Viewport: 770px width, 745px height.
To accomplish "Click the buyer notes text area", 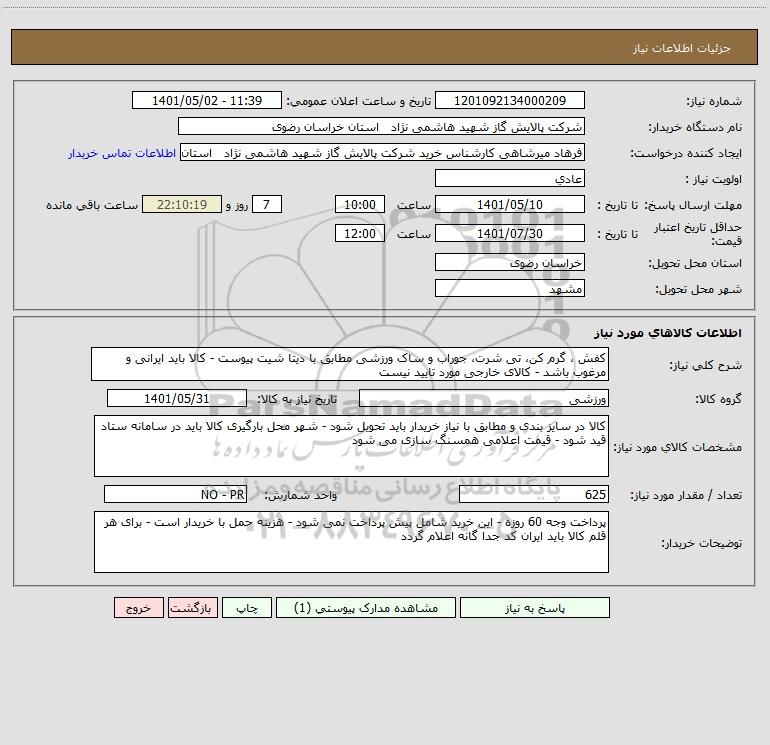I will tap(351, 542).
